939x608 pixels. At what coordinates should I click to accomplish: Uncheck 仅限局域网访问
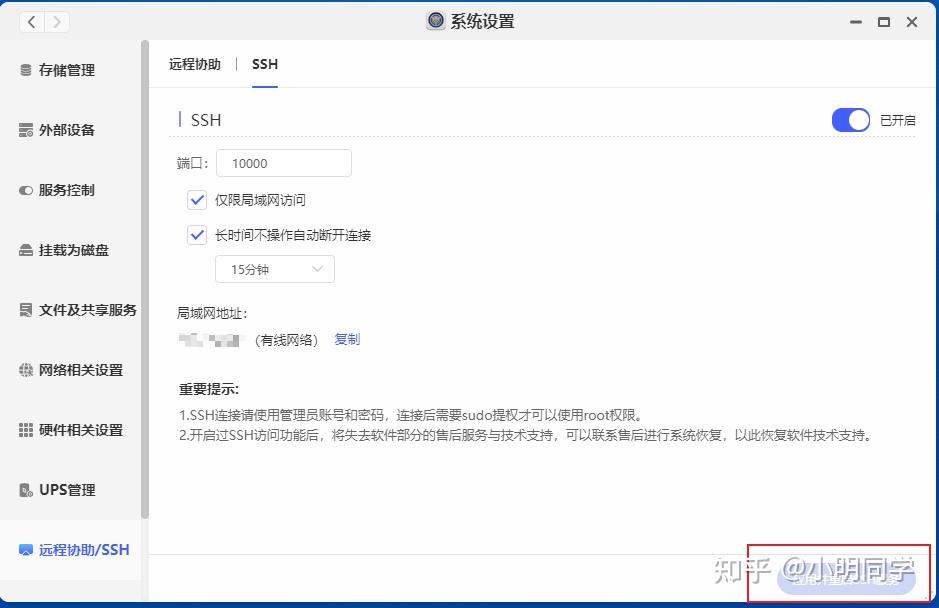click(x=197, y=200)
